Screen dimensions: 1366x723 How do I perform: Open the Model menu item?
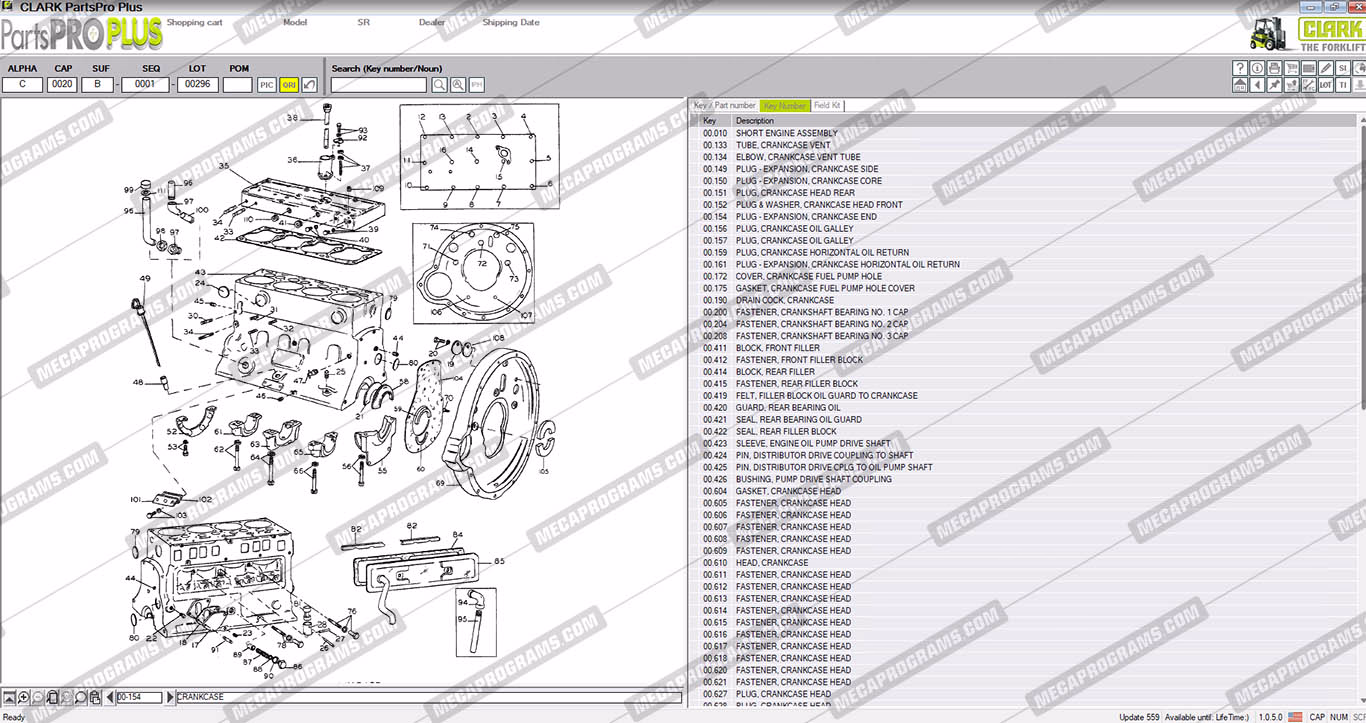pos(295,22)
